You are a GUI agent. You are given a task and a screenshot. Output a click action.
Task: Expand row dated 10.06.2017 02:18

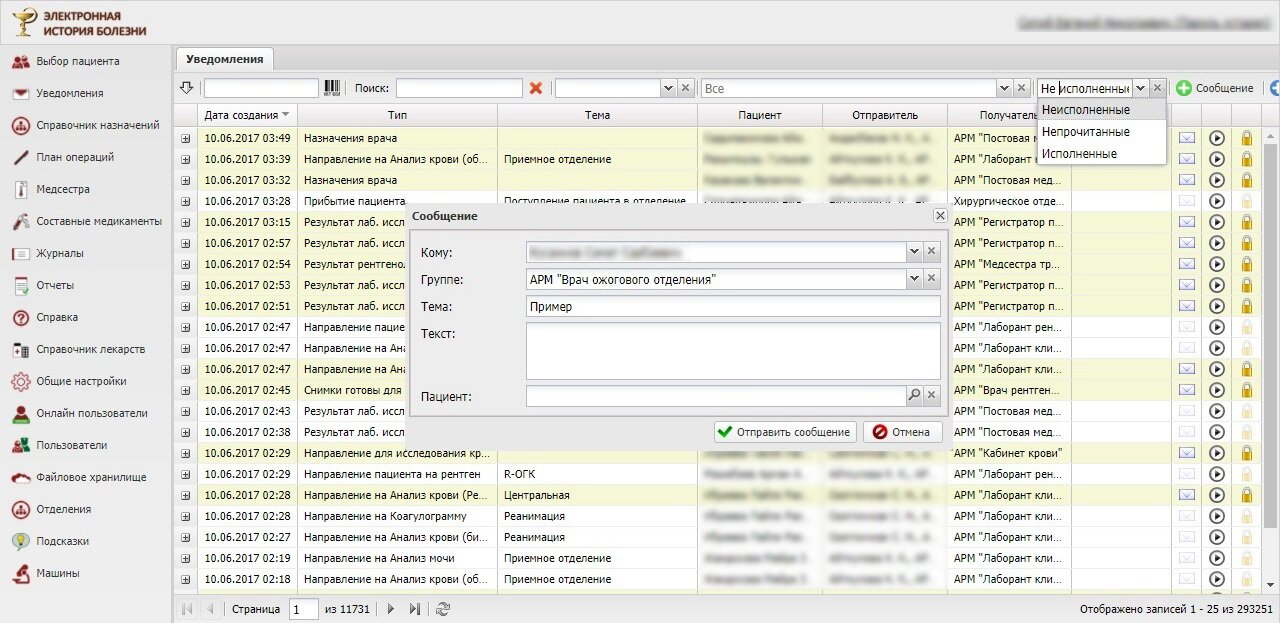coord(186,579)
